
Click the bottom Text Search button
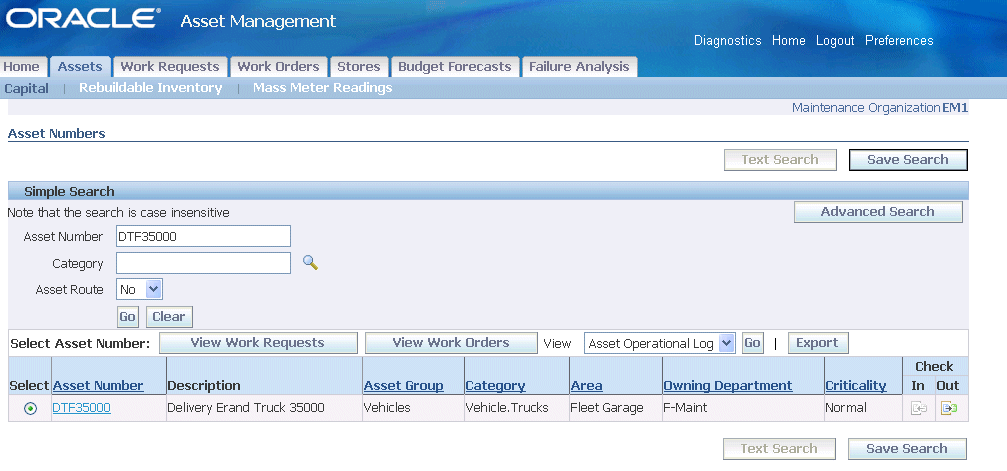(x=780, y=449)
